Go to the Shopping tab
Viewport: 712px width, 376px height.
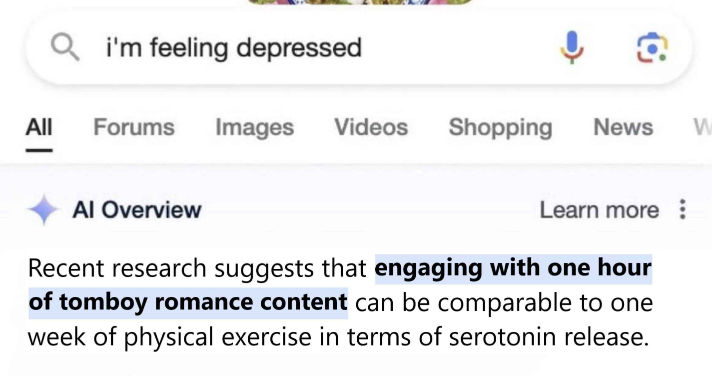500,128
